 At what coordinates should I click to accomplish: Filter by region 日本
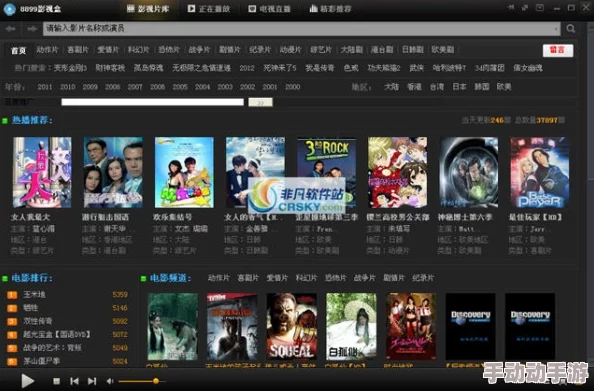[x=459, y=87]
